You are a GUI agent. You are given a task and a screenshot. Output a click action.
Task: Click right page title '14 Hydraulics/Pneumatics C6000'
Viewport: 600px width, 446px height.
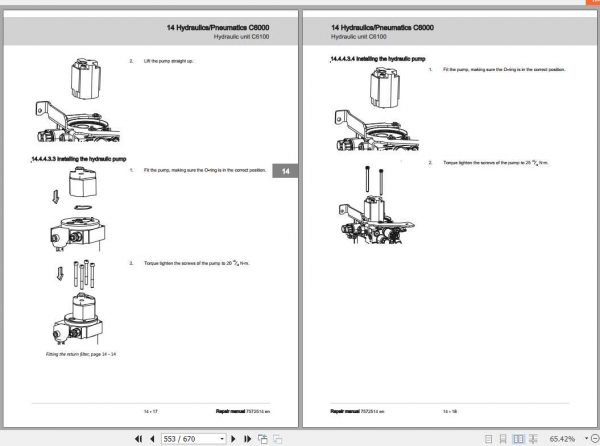[x=382, y=28]
